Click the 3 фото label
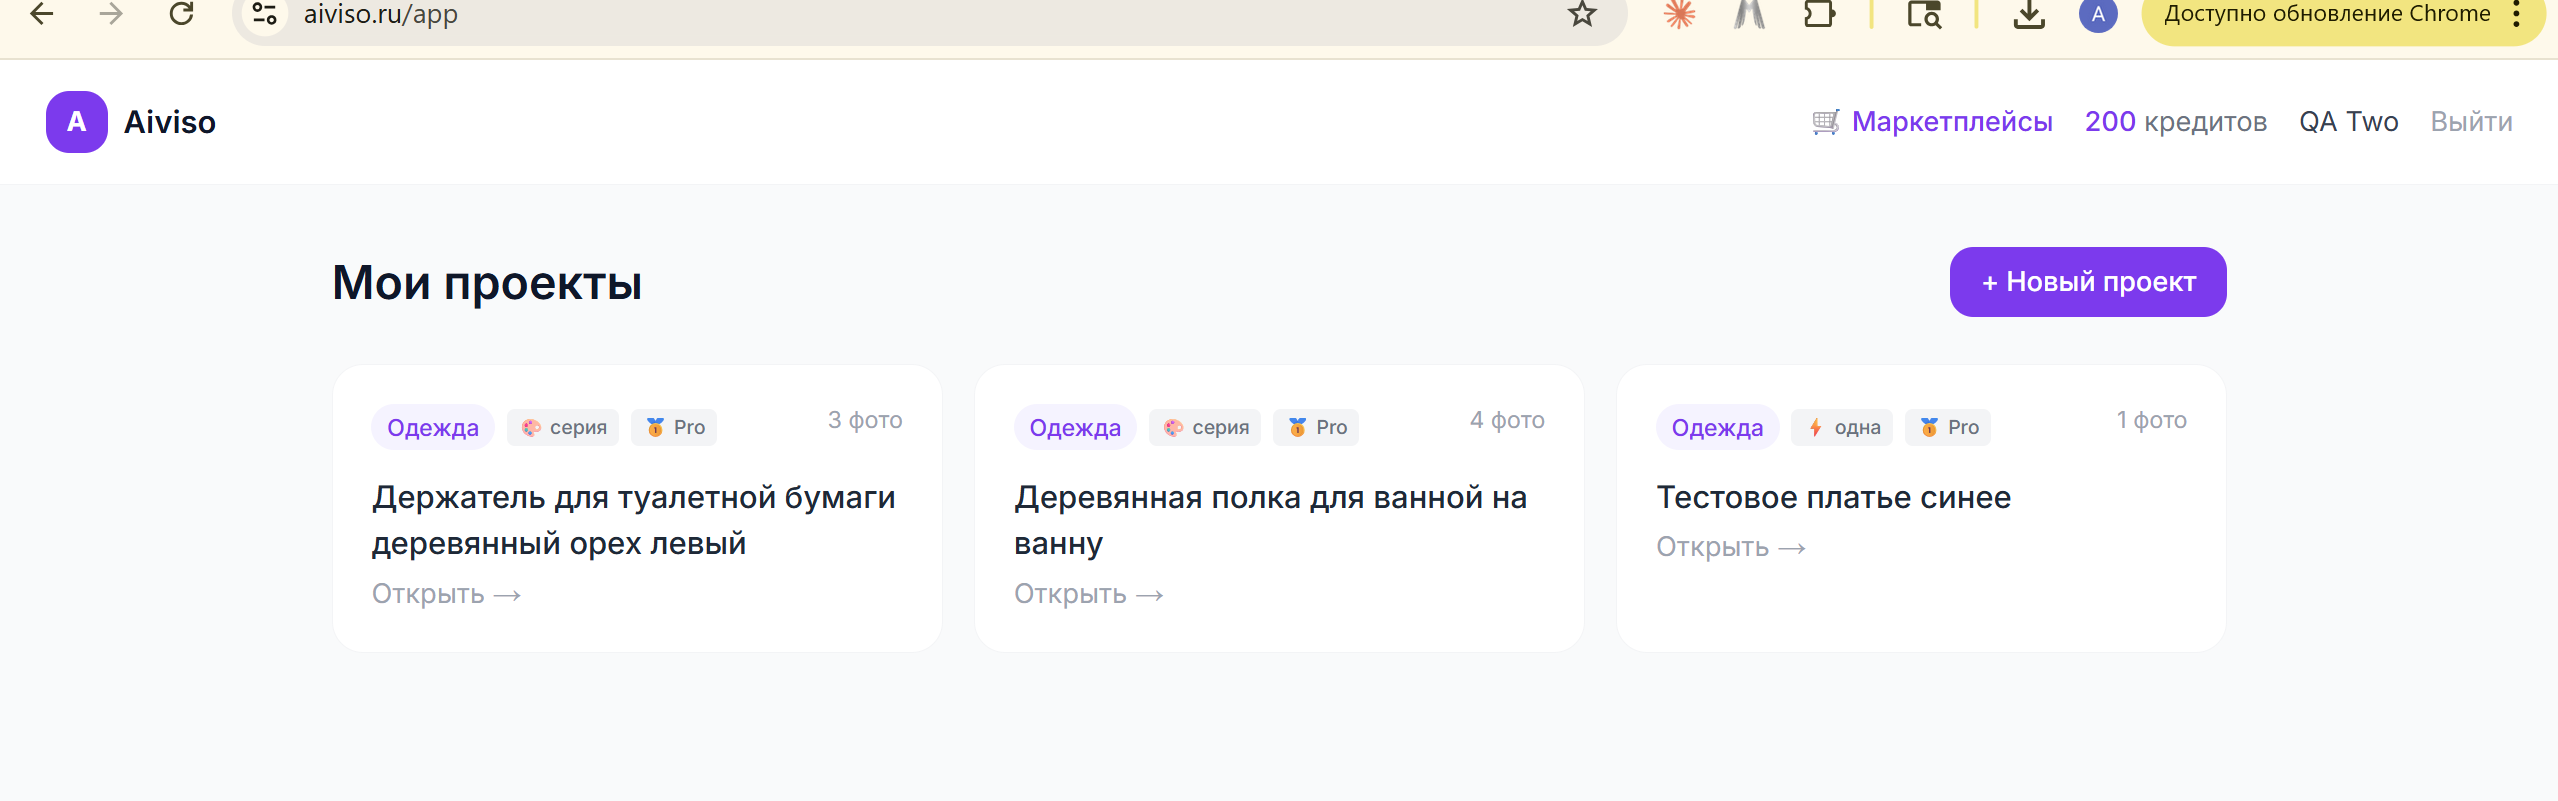The height and width of the screenshot is (801, 2558). click(x=865, y=420)
